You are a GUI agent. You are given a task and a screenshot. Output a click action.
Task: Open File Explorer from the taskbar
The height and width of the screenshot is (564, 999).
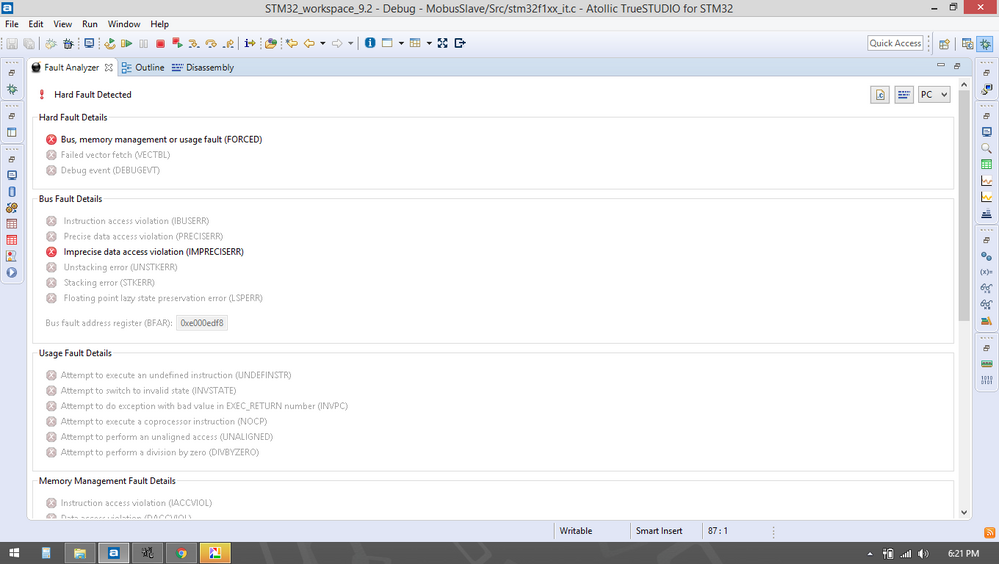(80, 553)
